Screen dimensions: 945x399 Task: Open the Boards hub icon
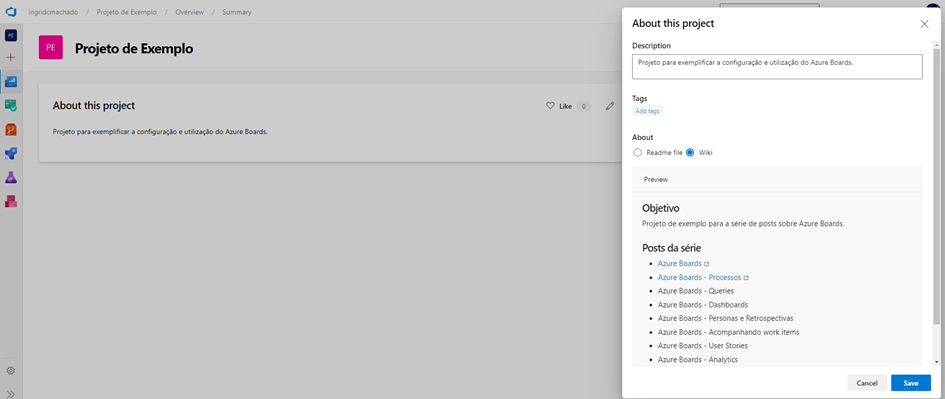pyautogui.click(x=11, y=105)
